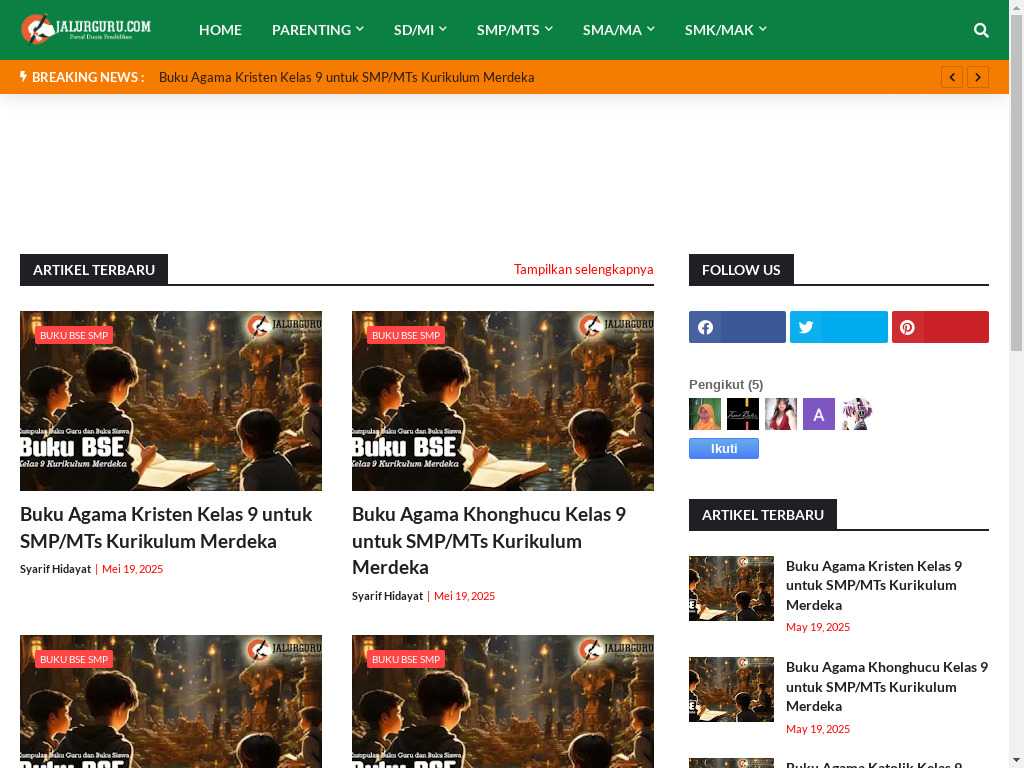
Task: Open main article title Buku Agama Kristen Kelas 9
Action: pyautogui.click(x=166, y=528)
